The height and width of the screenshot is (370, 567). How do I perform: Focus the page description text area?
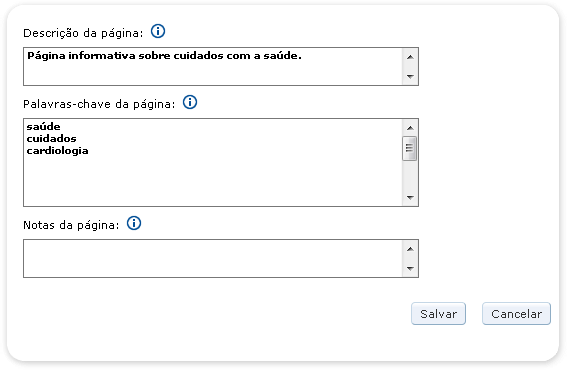click(213, 67)
